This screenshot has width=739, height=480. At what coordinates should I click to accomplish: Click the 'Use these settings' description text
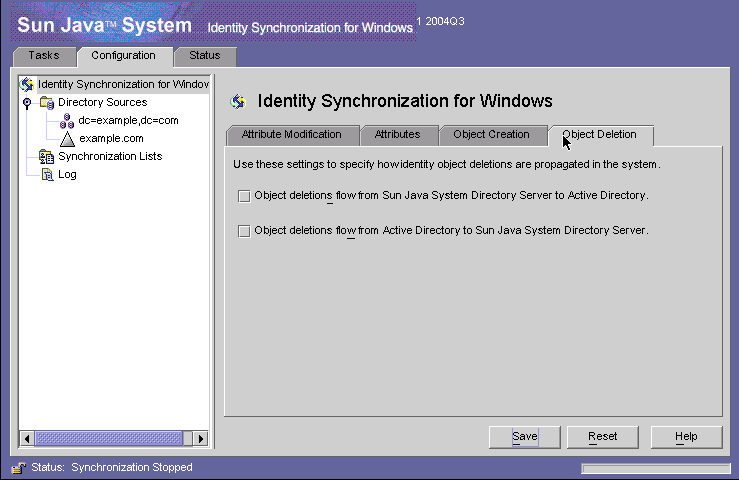pos(447,165)
